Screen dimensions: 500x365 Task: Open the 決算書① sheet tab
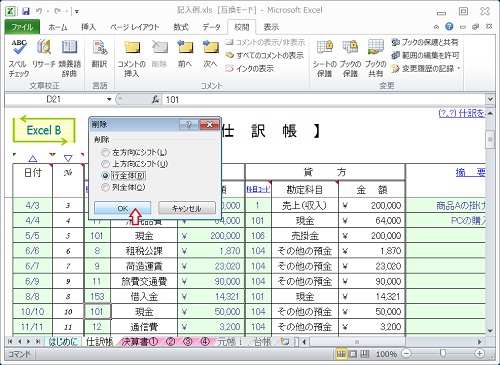(140, 342)
